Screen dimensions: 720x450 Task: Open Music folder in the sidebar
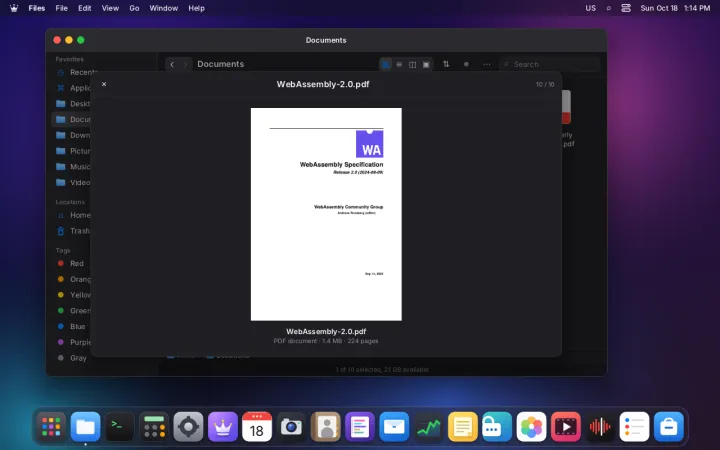click(73, 167)
